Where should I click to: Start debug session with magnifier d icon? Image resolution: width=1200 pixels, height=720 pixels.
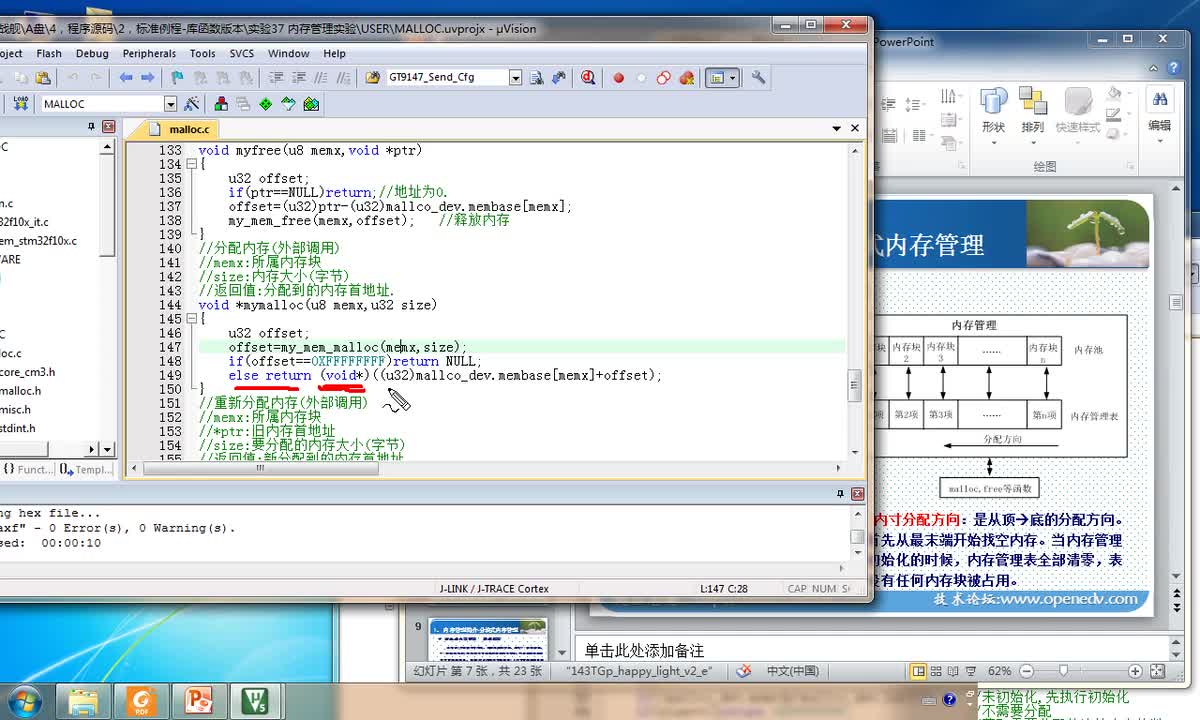coord(588,77)
